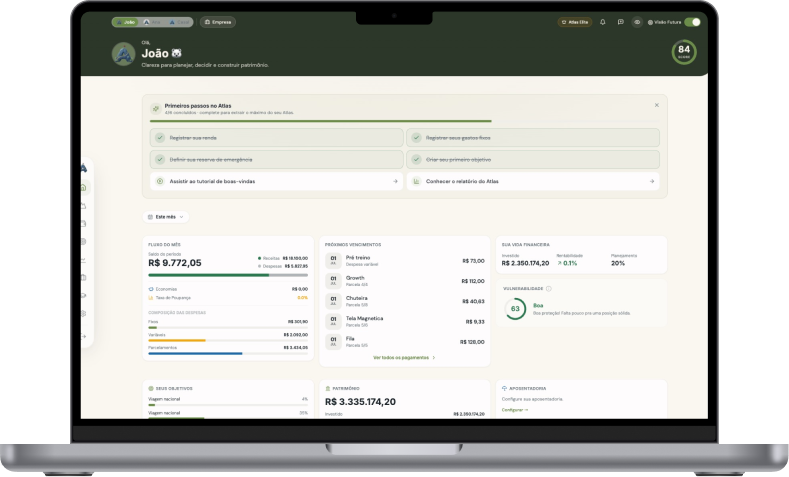Click the checked Registrar sua renda item
789x477 pixels.
coord(276,137)
